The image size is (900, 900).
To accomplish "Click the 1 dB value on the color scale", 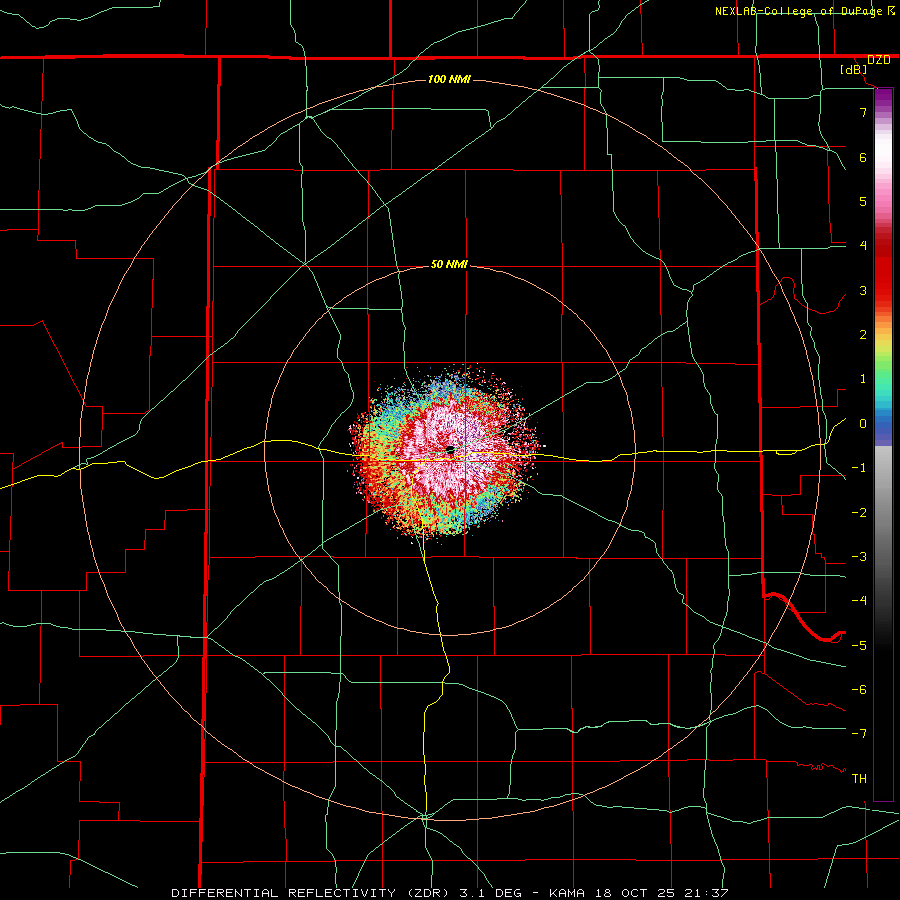I will click(x=863, y=379).
